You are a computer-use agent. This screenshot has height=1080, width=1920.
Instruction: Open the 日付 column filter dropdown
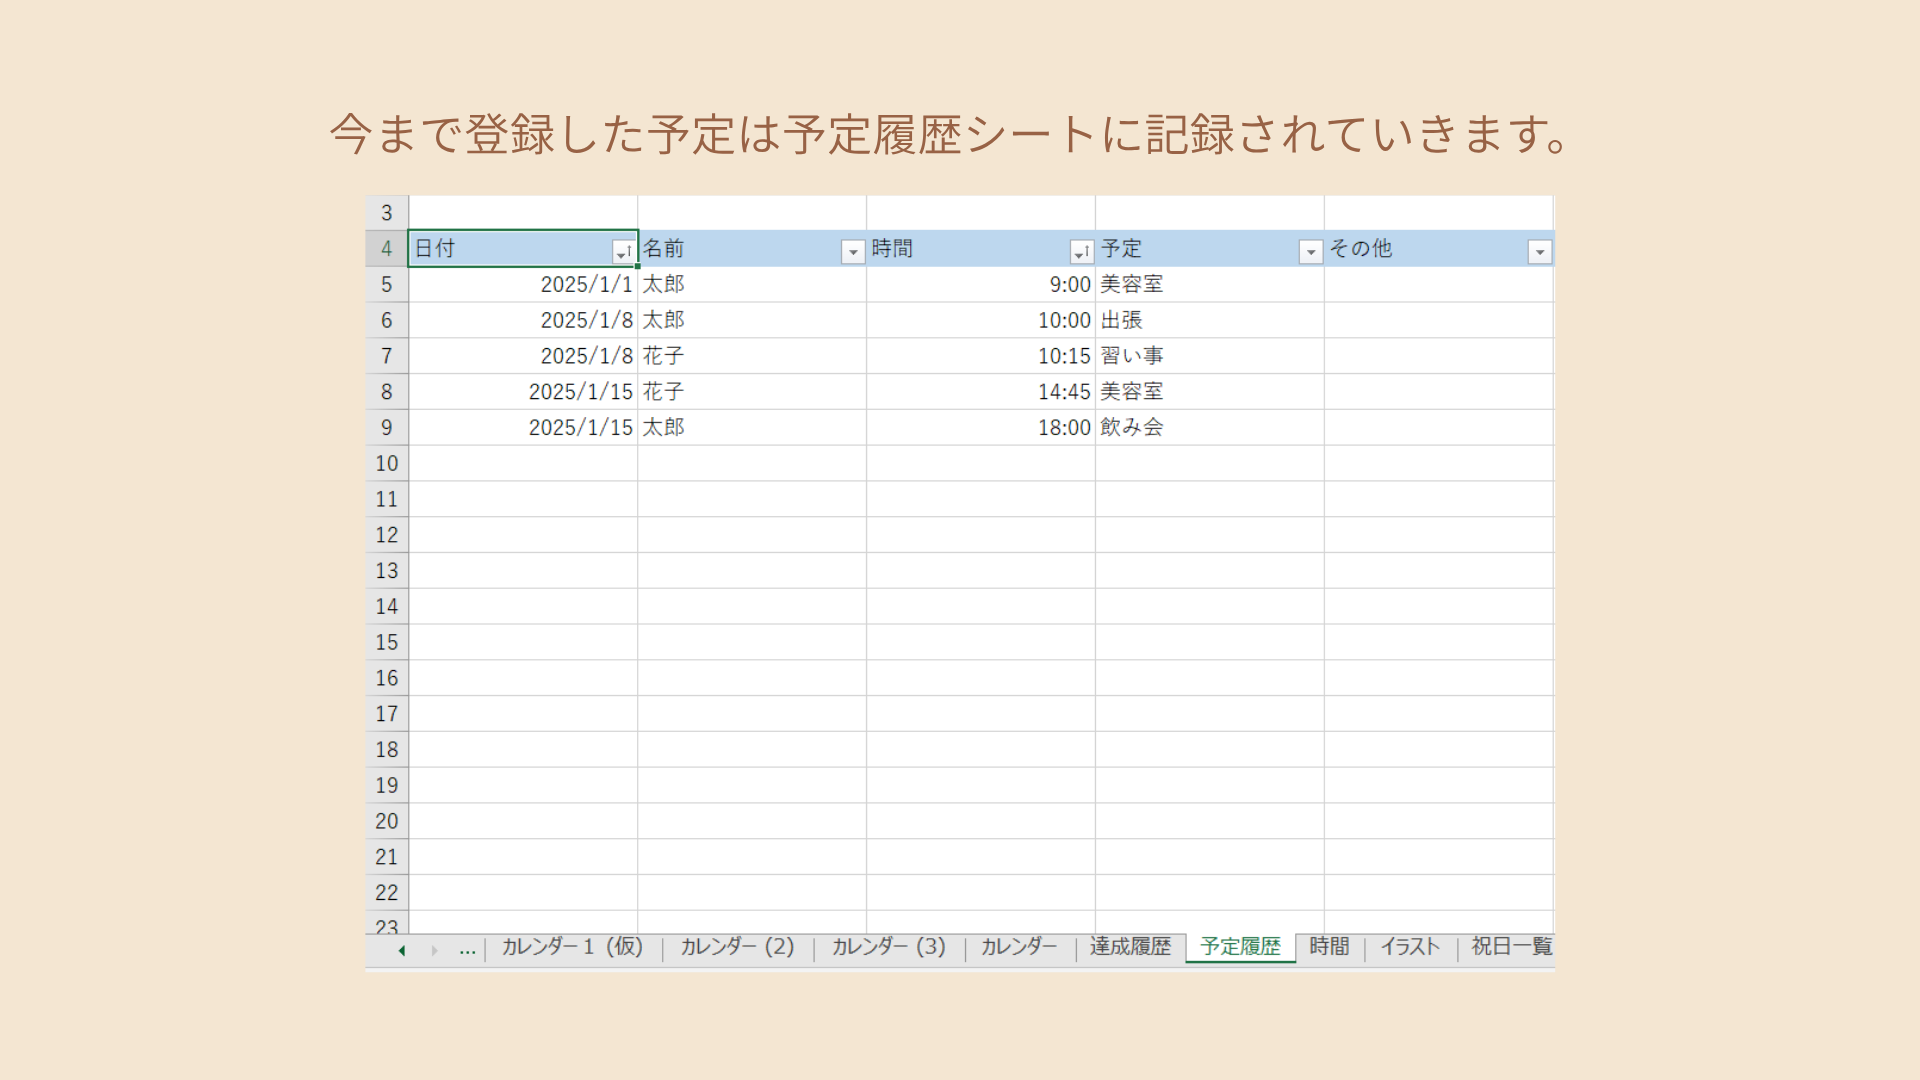coord(623,252)
